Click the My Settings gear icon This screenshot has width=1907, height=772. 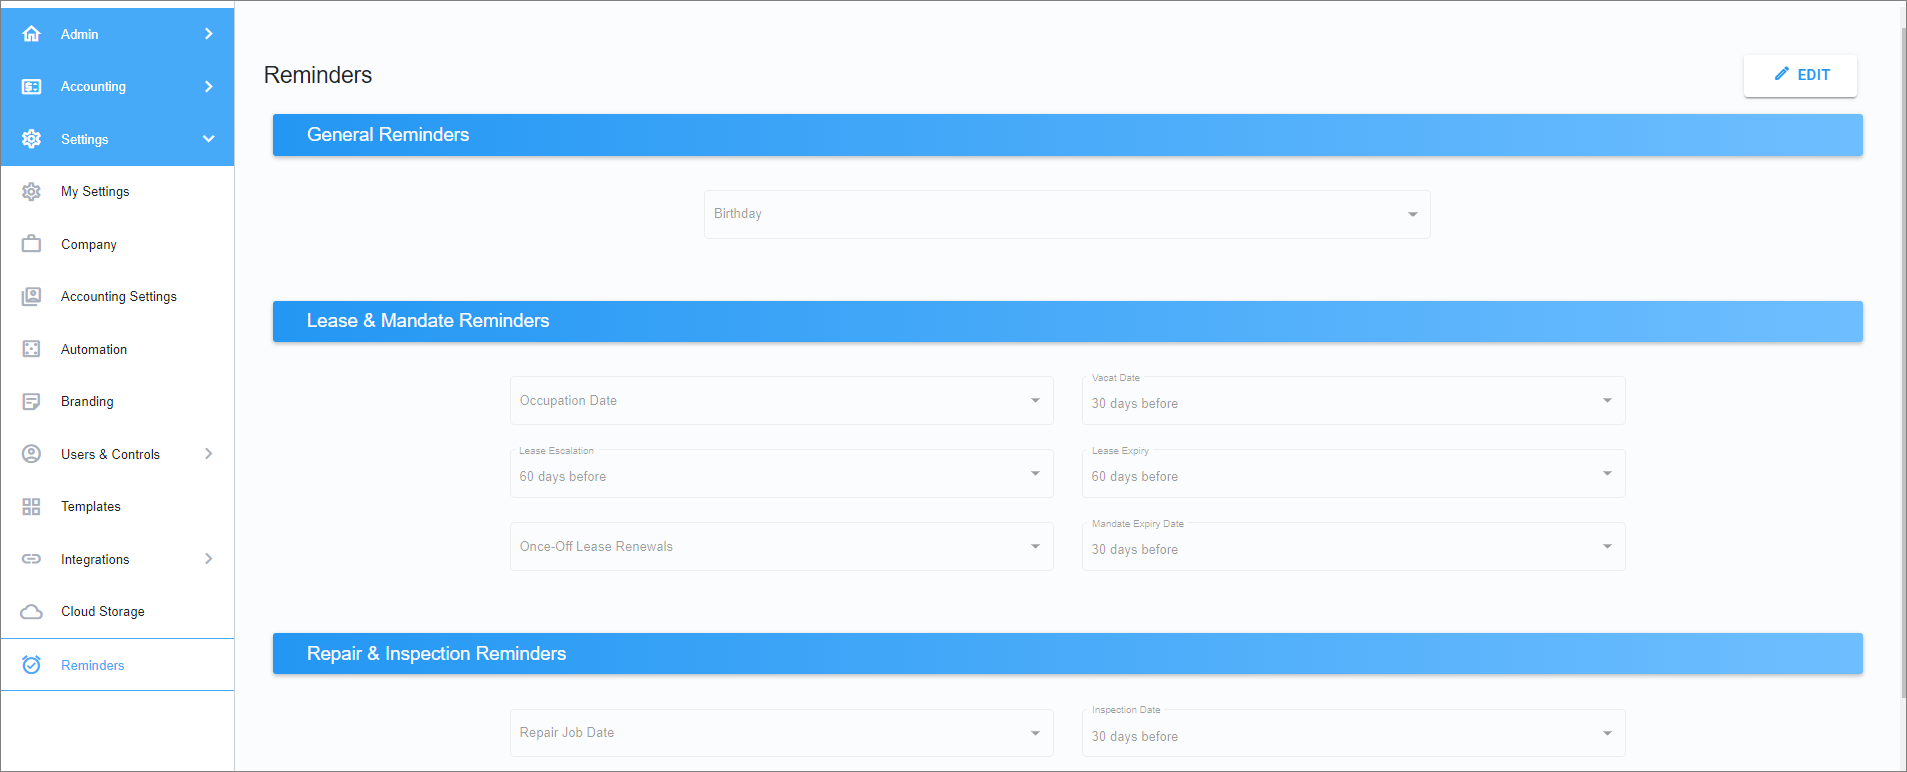(x=31, y=192)
